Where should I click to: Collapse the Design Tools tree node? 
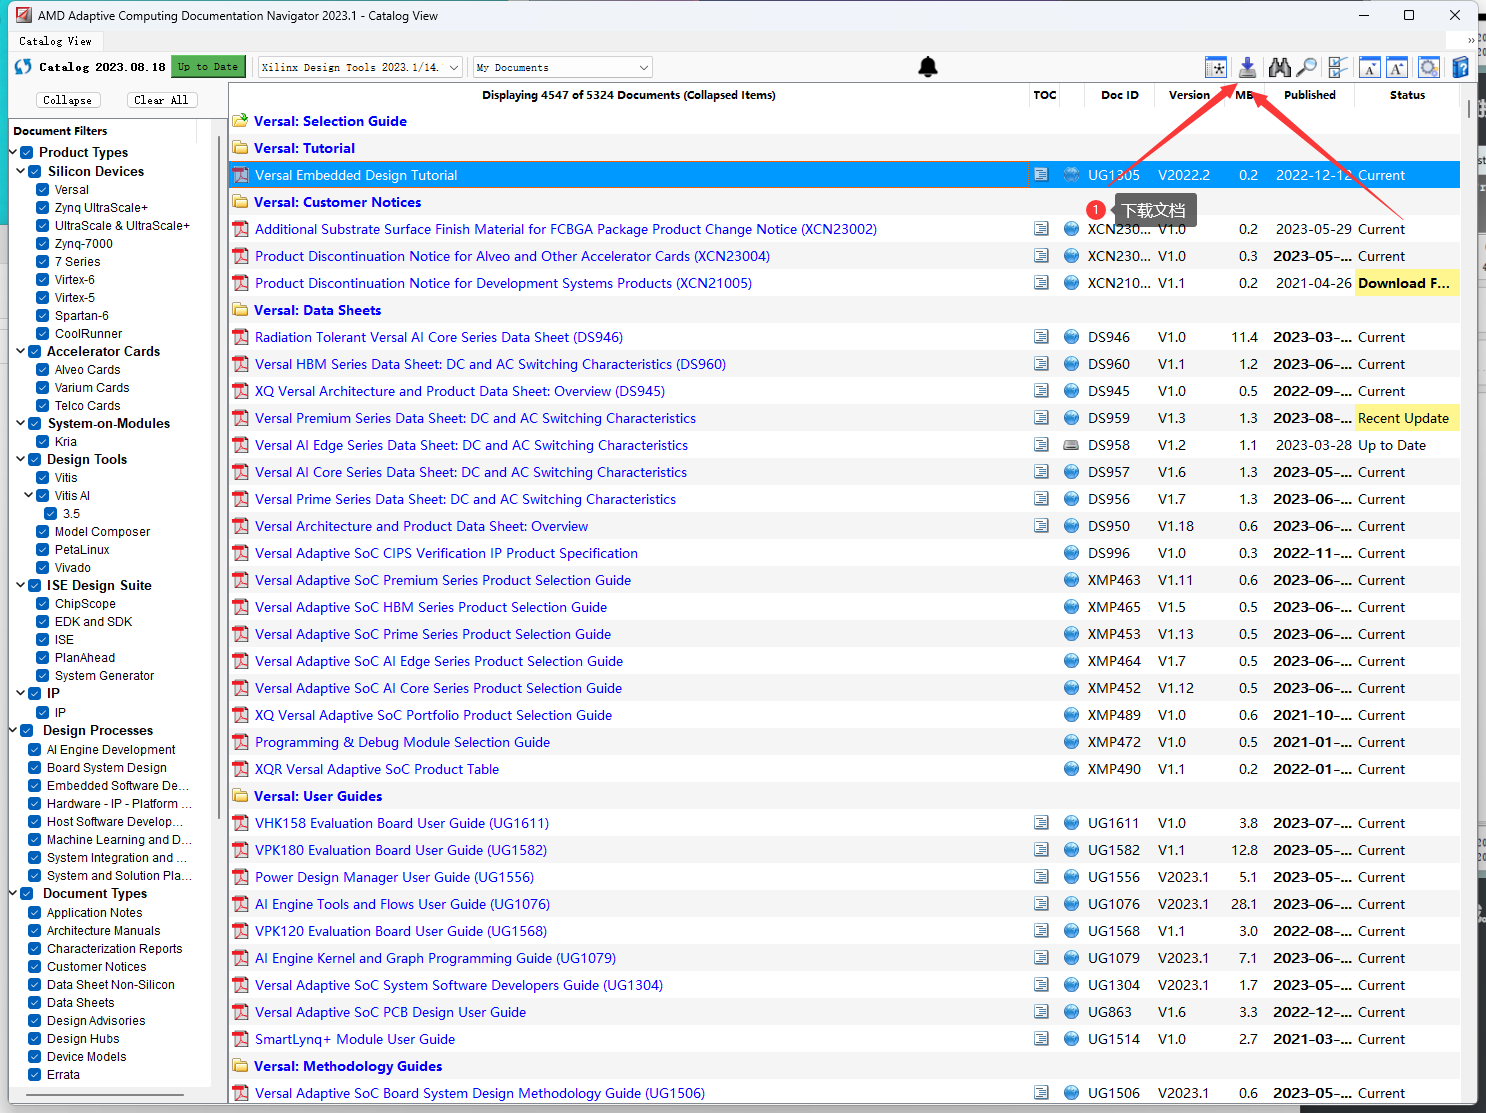click(20, 459)
